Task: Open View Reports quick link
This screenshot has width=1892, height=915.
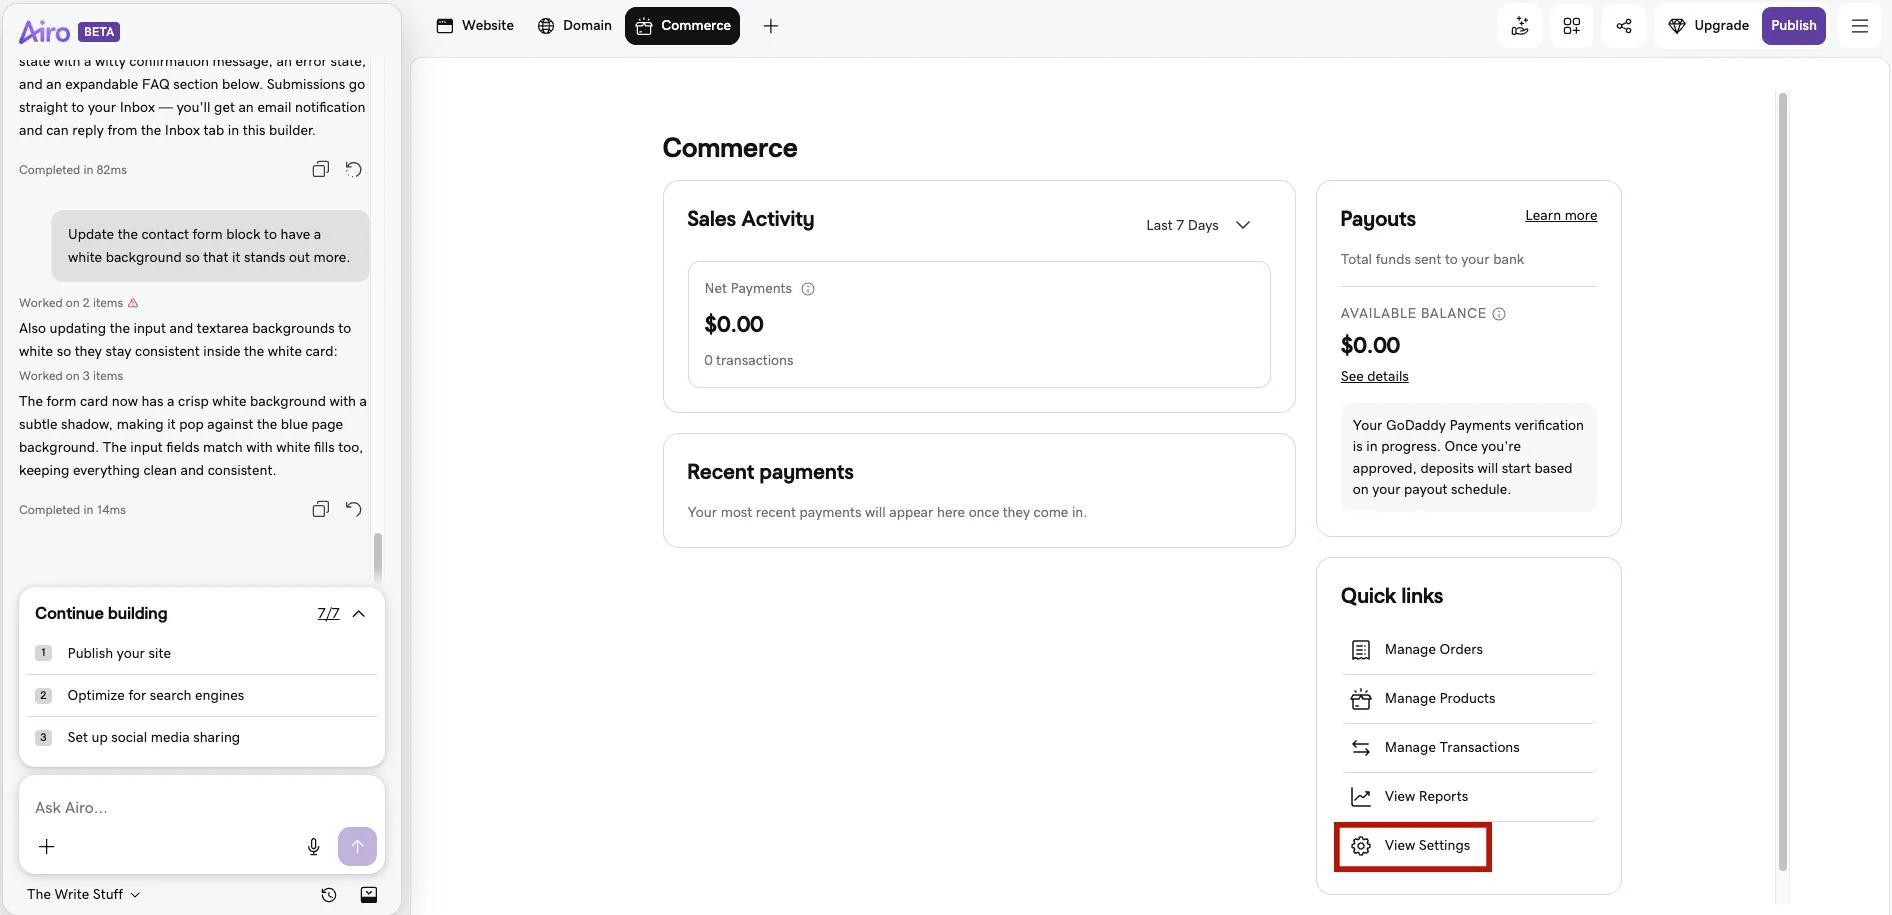Action: point(1468,797)
